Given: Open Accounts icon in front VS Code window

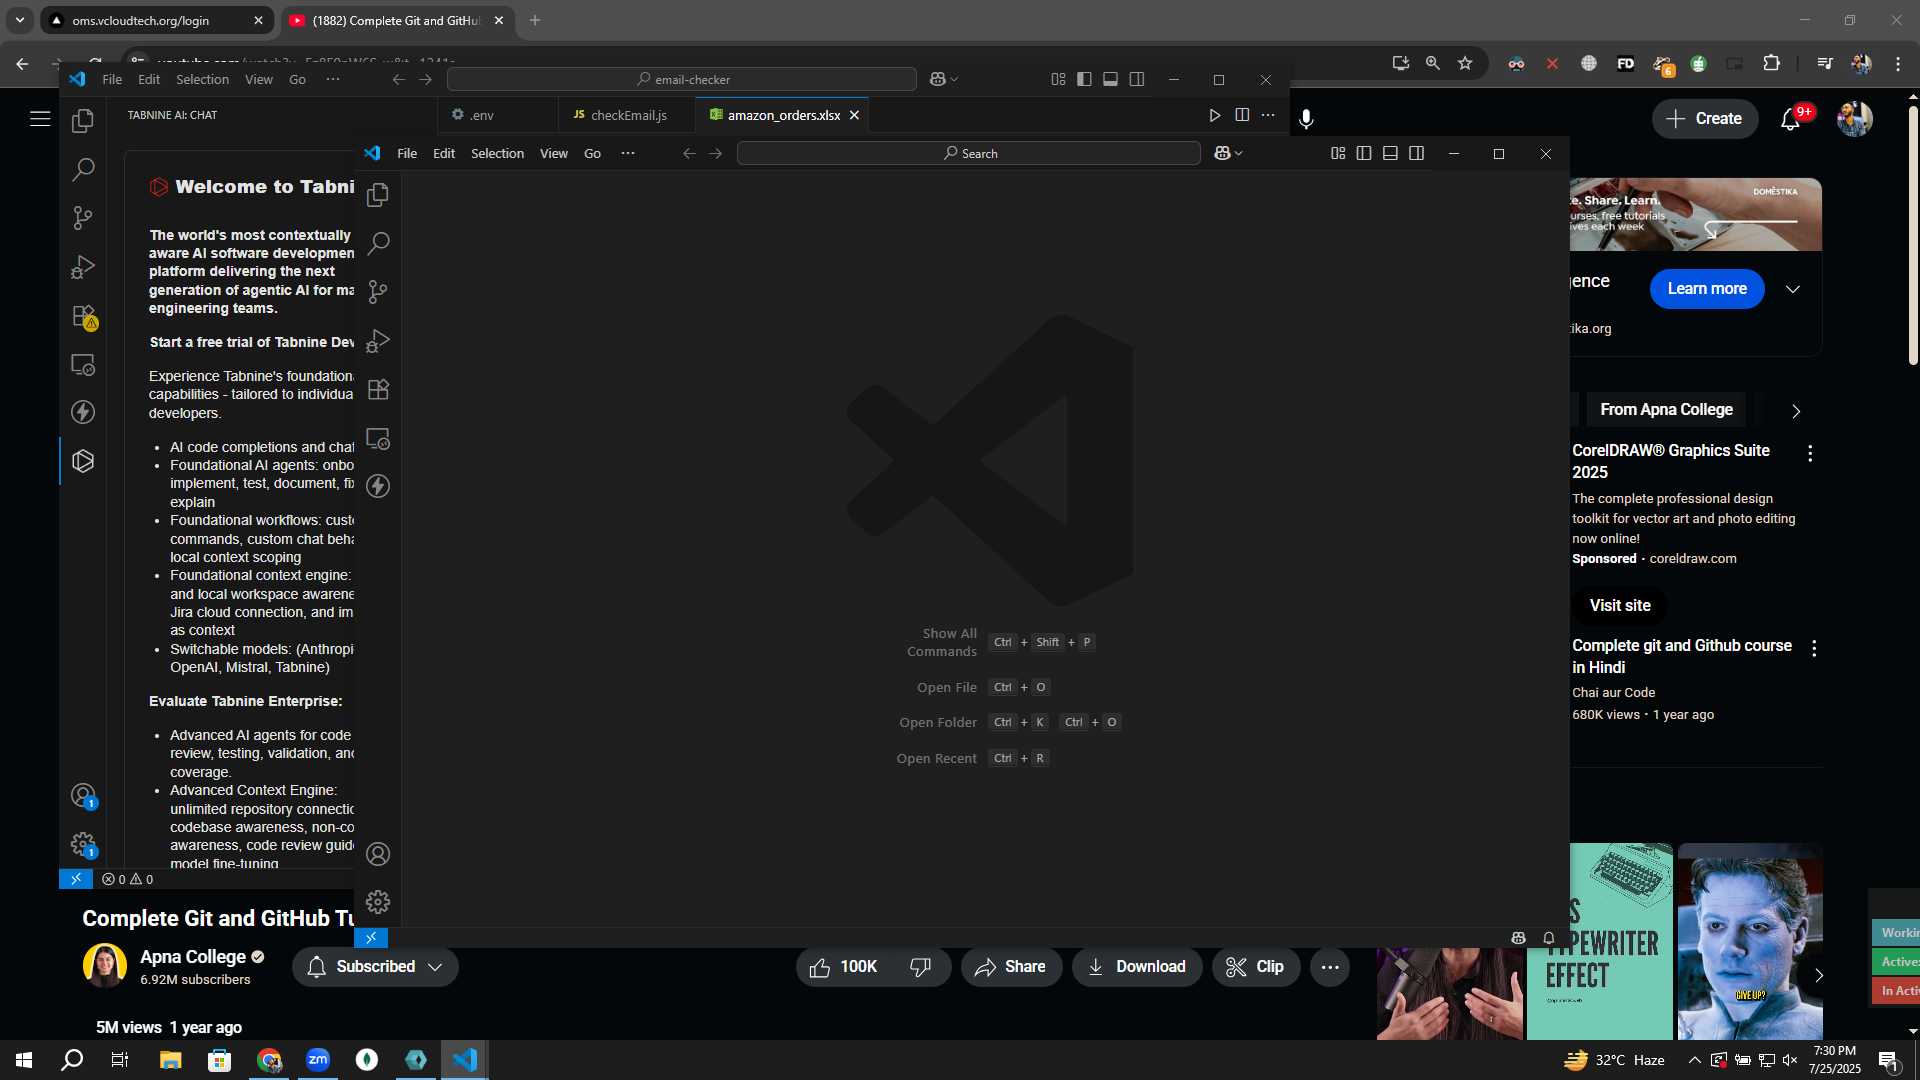Looking at the screenshot, I should pyautogui.click(x=378, y=854).
